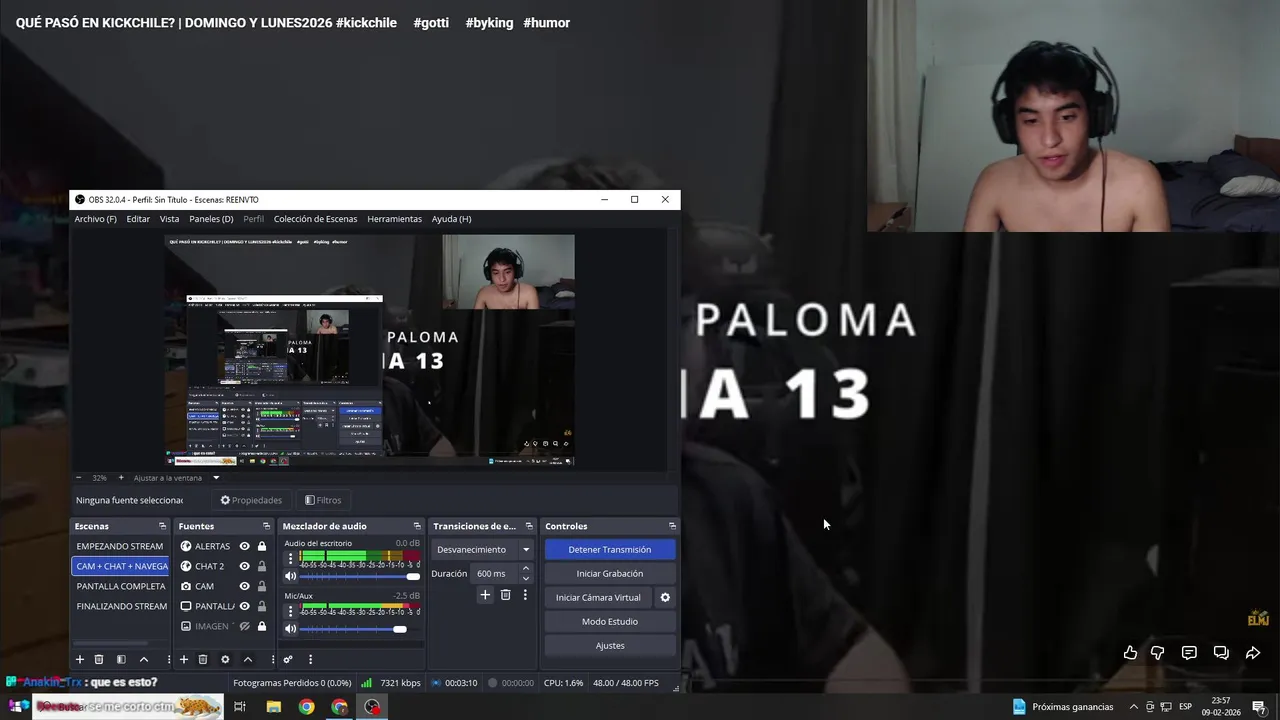
Task: Open Google Chrome from the taskbar
Action: (306, 707)
